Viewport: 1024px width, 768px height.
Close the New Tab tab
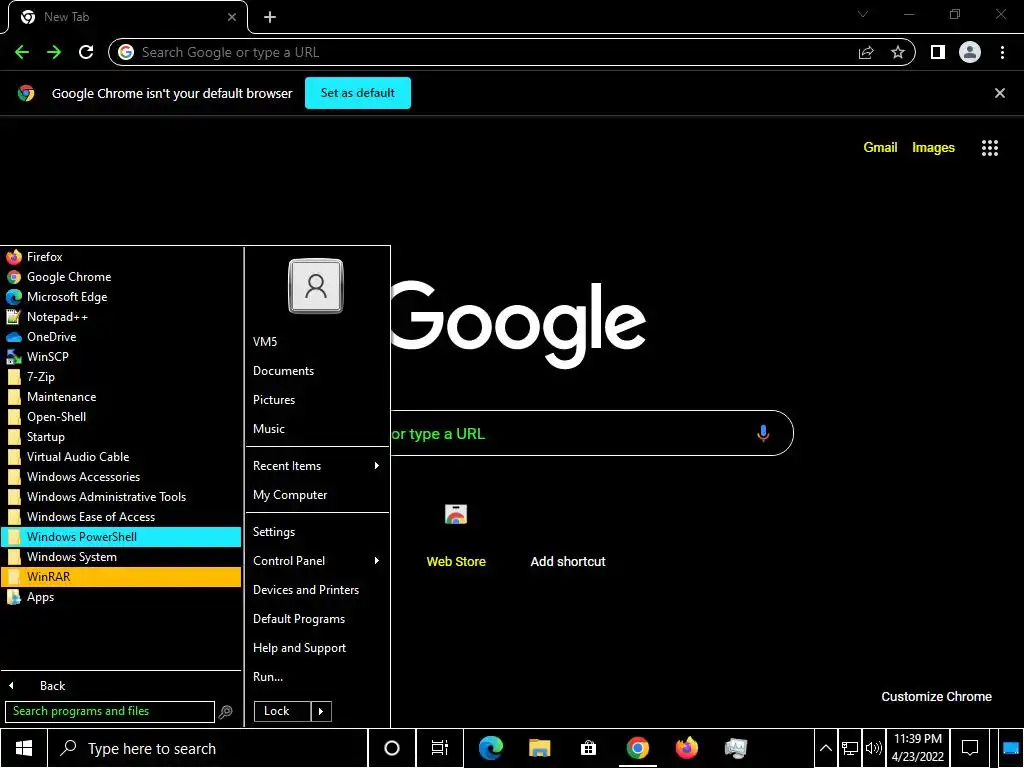(x=232, y=17)
